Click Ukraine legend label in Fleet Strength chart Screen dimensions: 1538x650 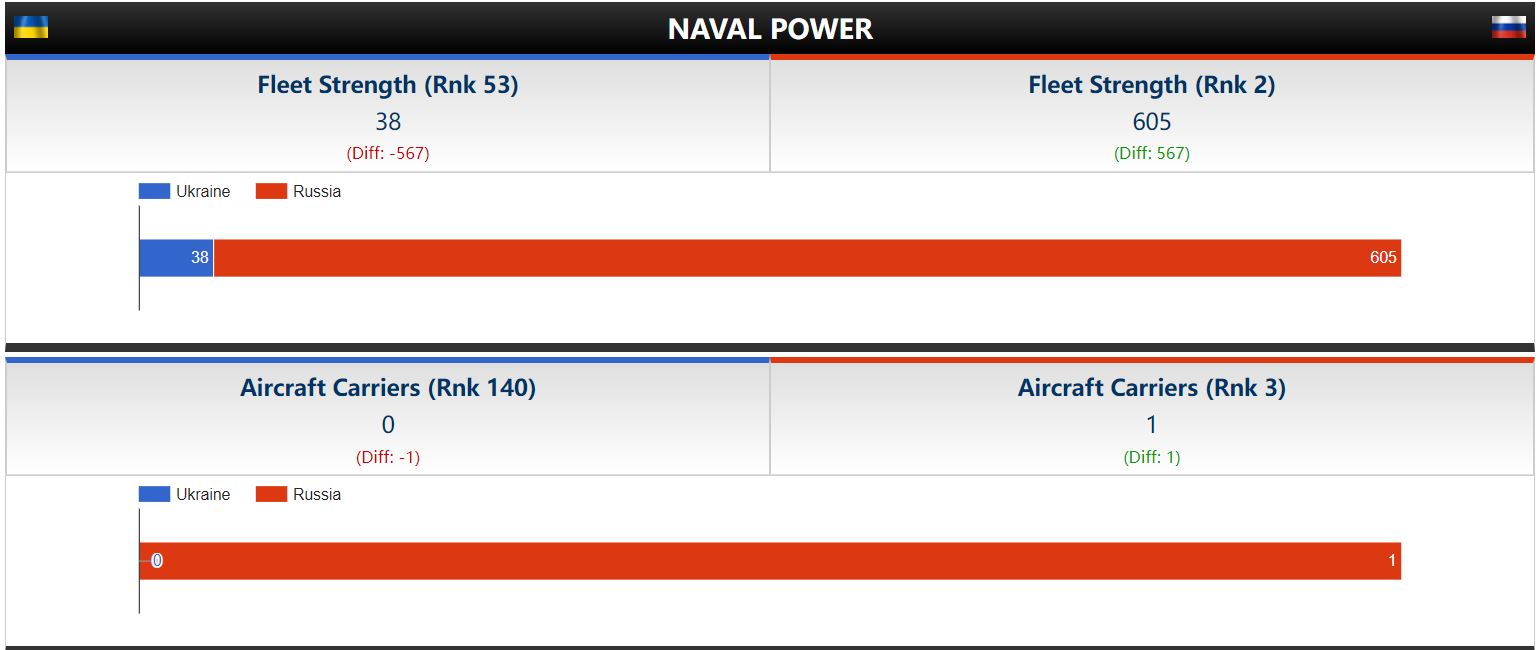coord(203,192)
